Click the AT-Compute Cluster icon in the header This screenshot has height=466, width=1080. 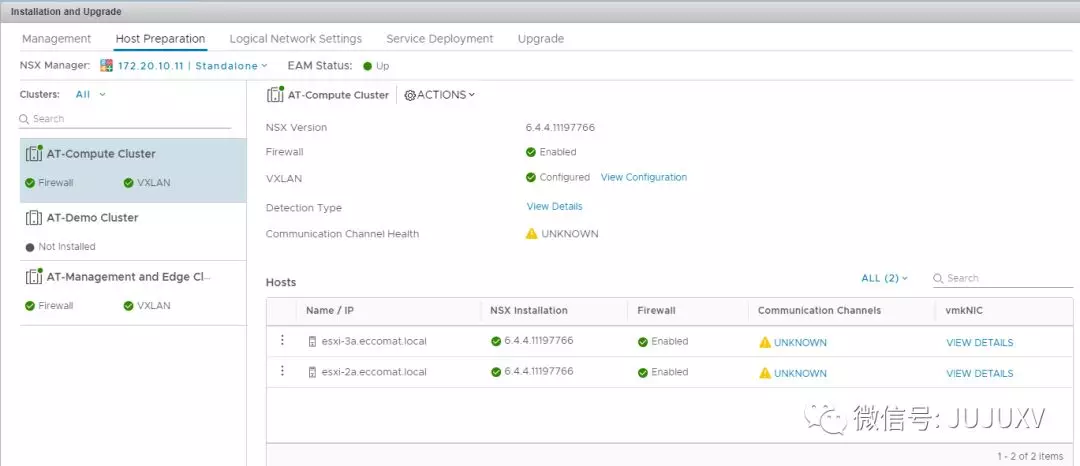276,95
